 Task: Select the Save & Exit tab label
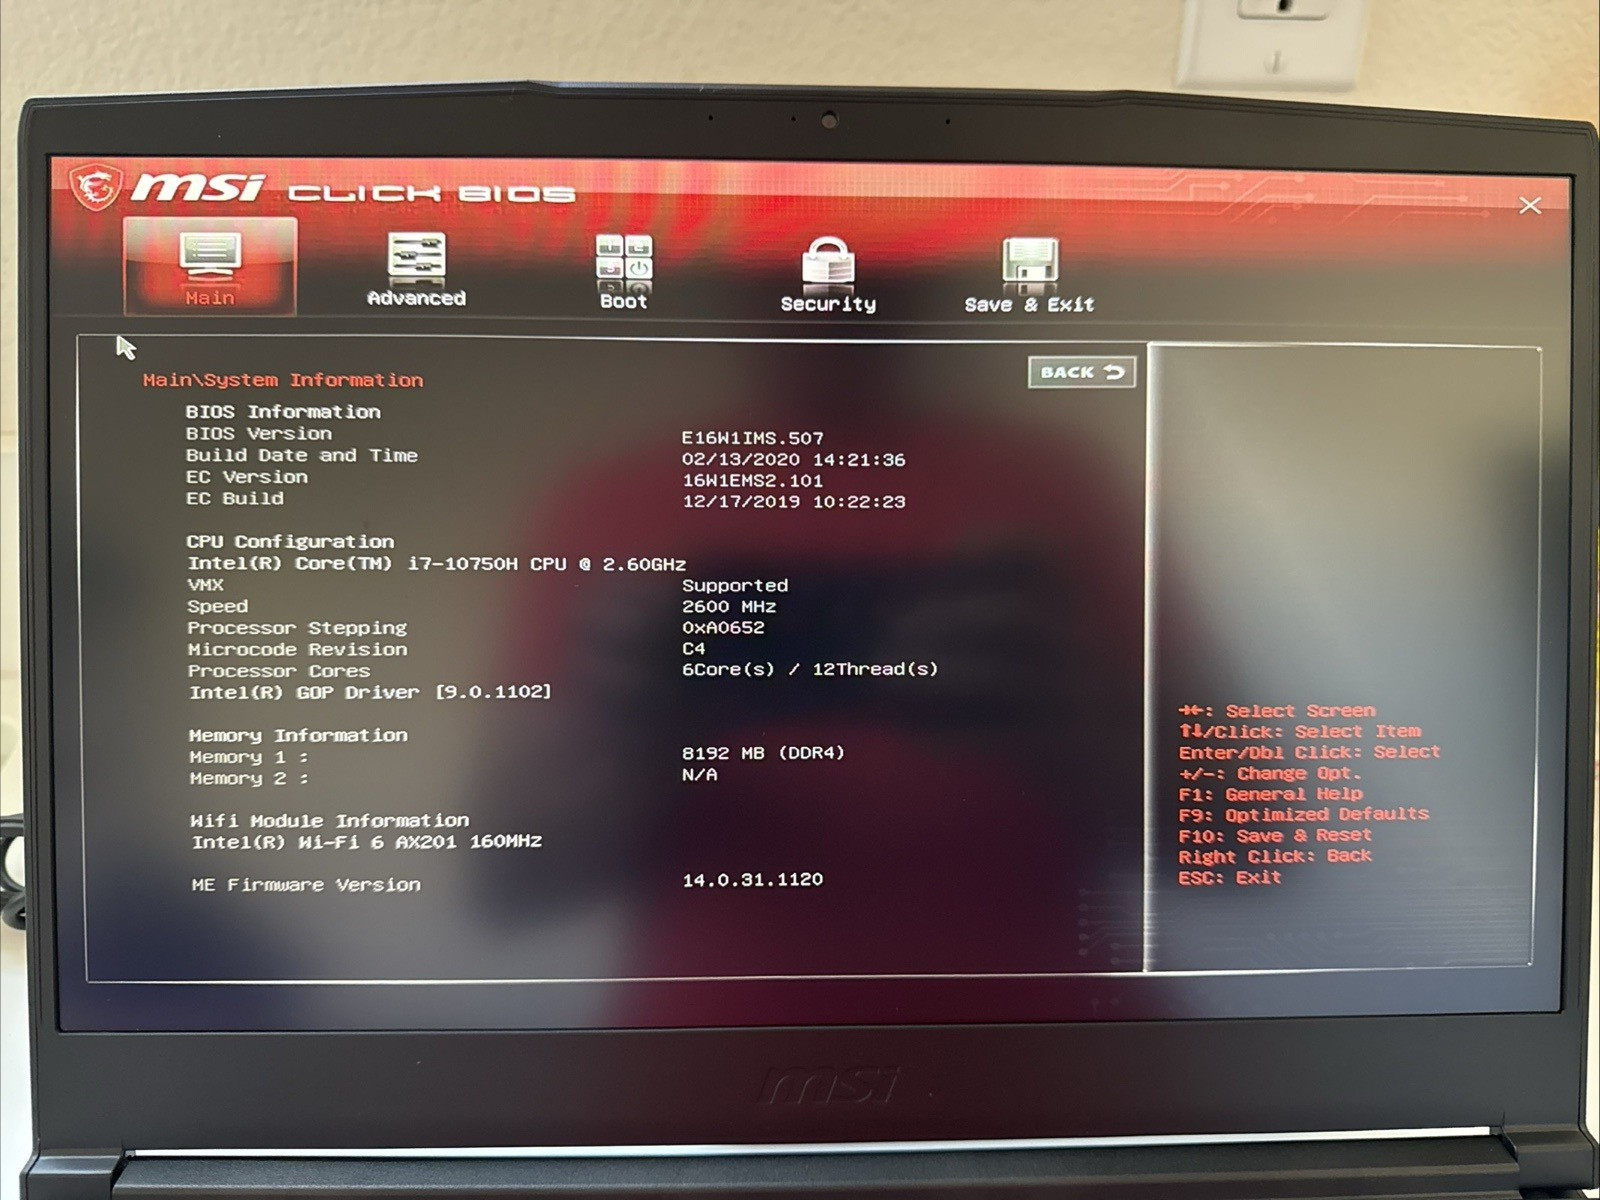tap(1030, 304)
